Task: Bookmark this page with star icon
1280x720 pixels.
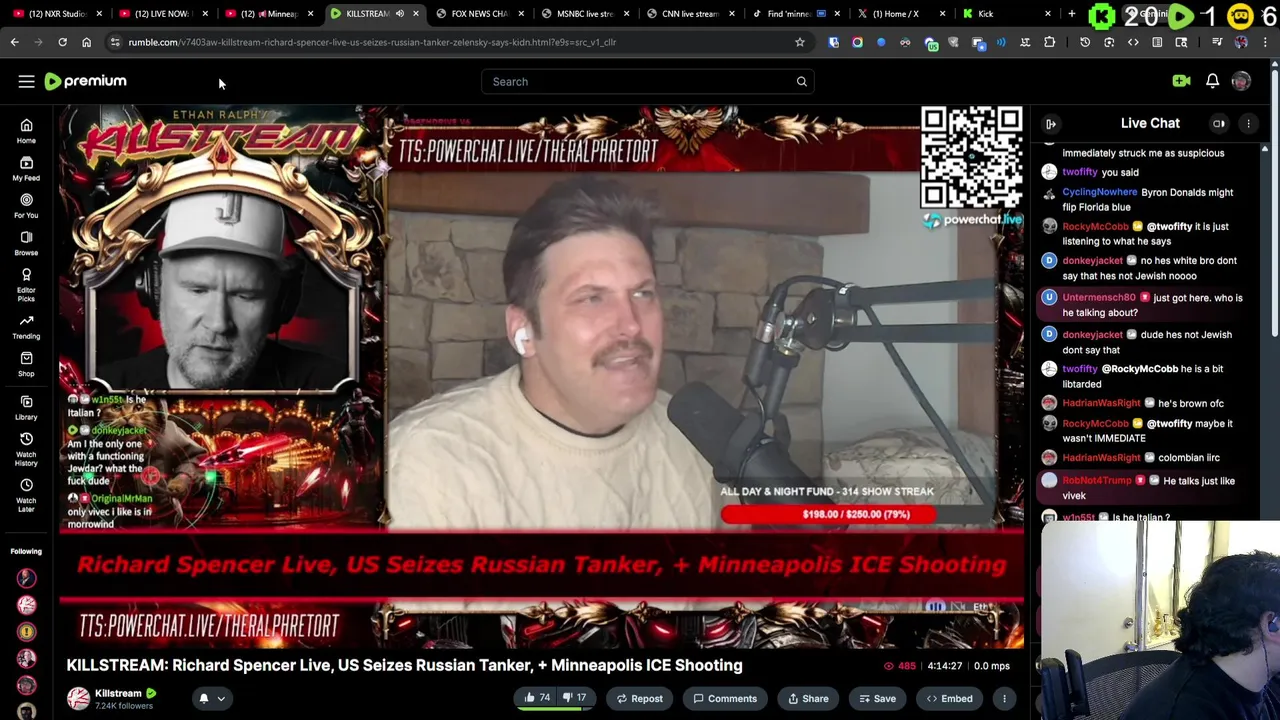Action: pos(799,42)
